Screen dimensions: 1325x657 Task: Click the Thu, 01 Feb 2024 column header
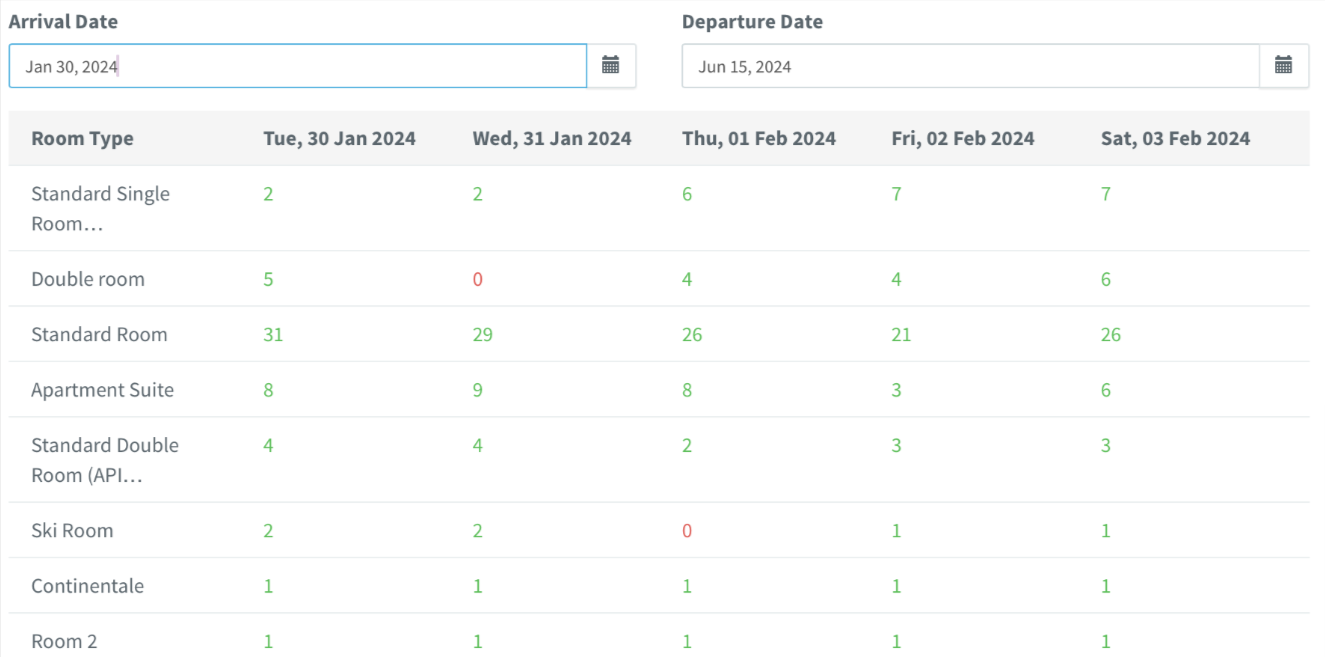(x=759, y=139)
